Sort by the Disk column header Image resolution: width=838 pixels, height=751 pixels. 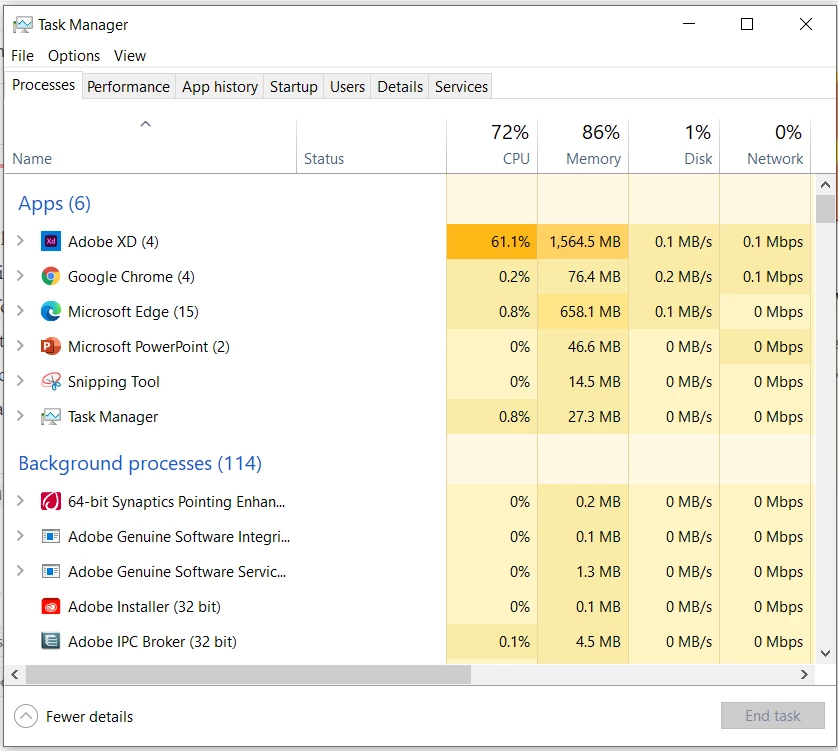(674, 146)
